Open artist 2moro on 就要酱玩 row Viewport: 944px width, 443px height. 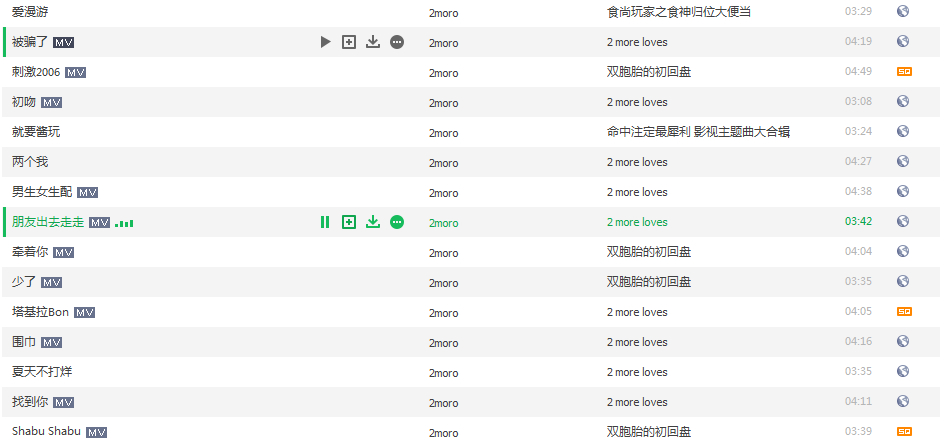[444, 133]
